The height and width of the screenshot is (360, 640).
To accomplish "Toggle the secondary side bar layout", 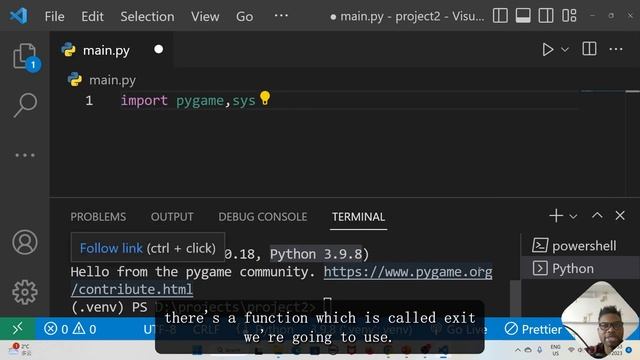I will [546, 16].
